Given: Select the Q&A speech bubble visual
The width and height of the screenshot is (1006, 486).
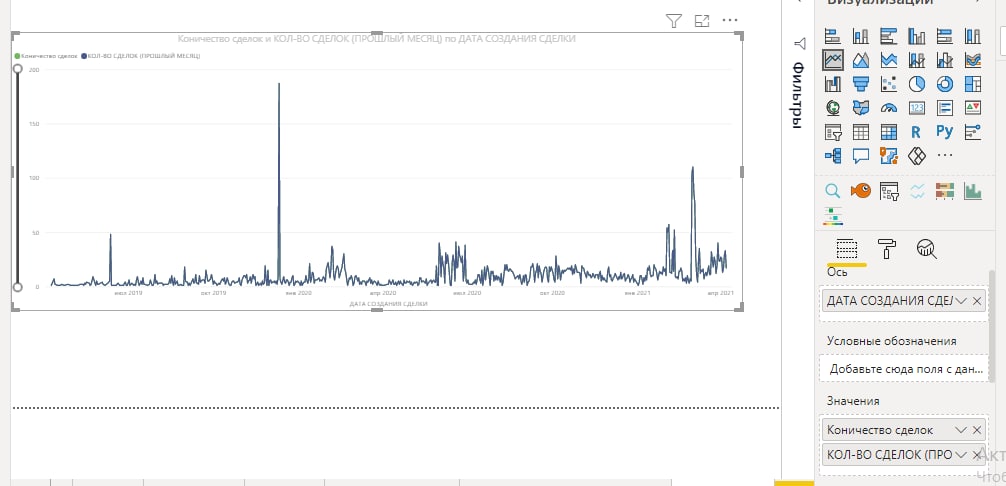Looking at the screenshot, I should click(x=860, y=155).
